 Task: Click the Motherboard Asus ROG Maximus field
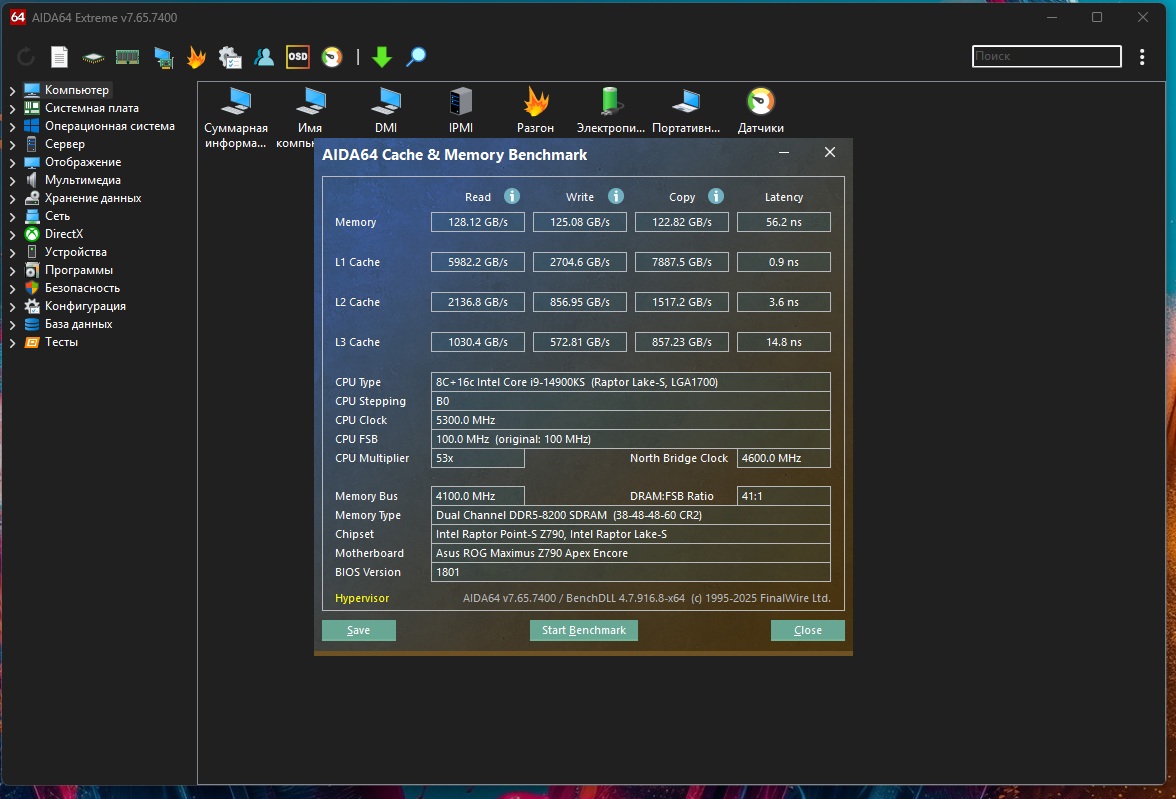point(631,553)
